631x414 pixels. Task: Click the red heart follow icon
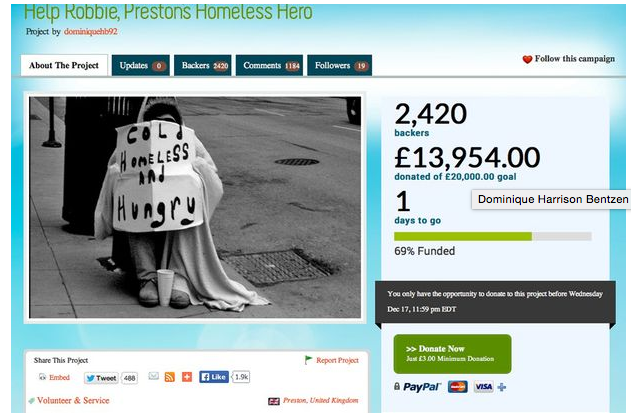click(x=527, y=59)
